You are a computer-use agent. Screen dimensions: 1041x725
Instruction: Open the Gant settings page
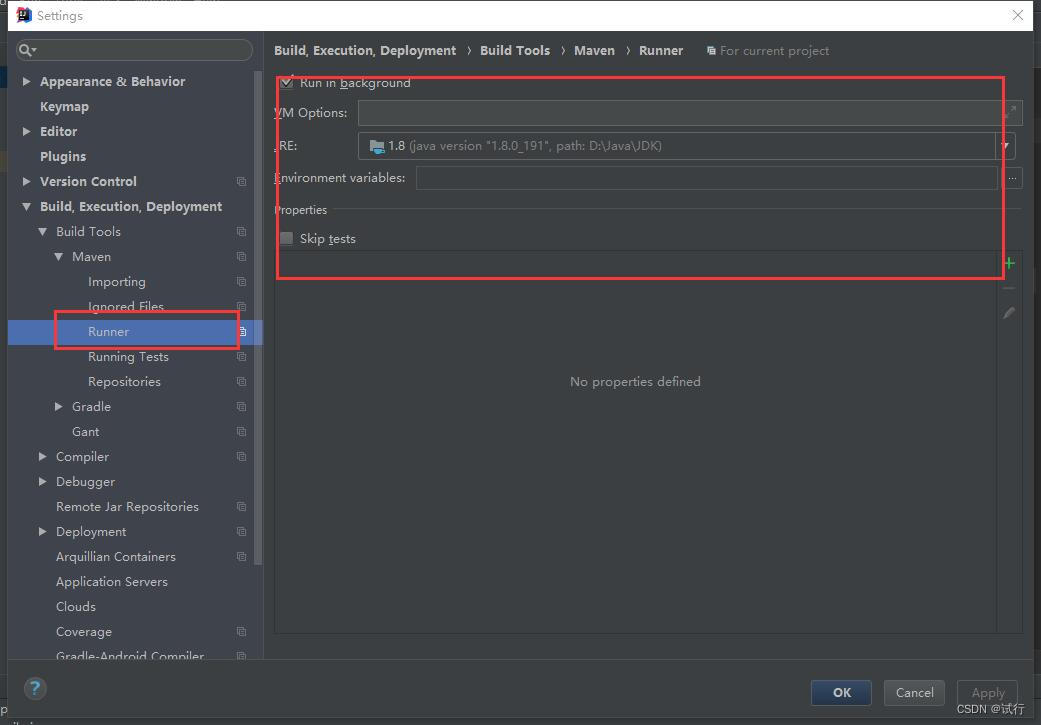pyautogui.click(x=86, y=432)
